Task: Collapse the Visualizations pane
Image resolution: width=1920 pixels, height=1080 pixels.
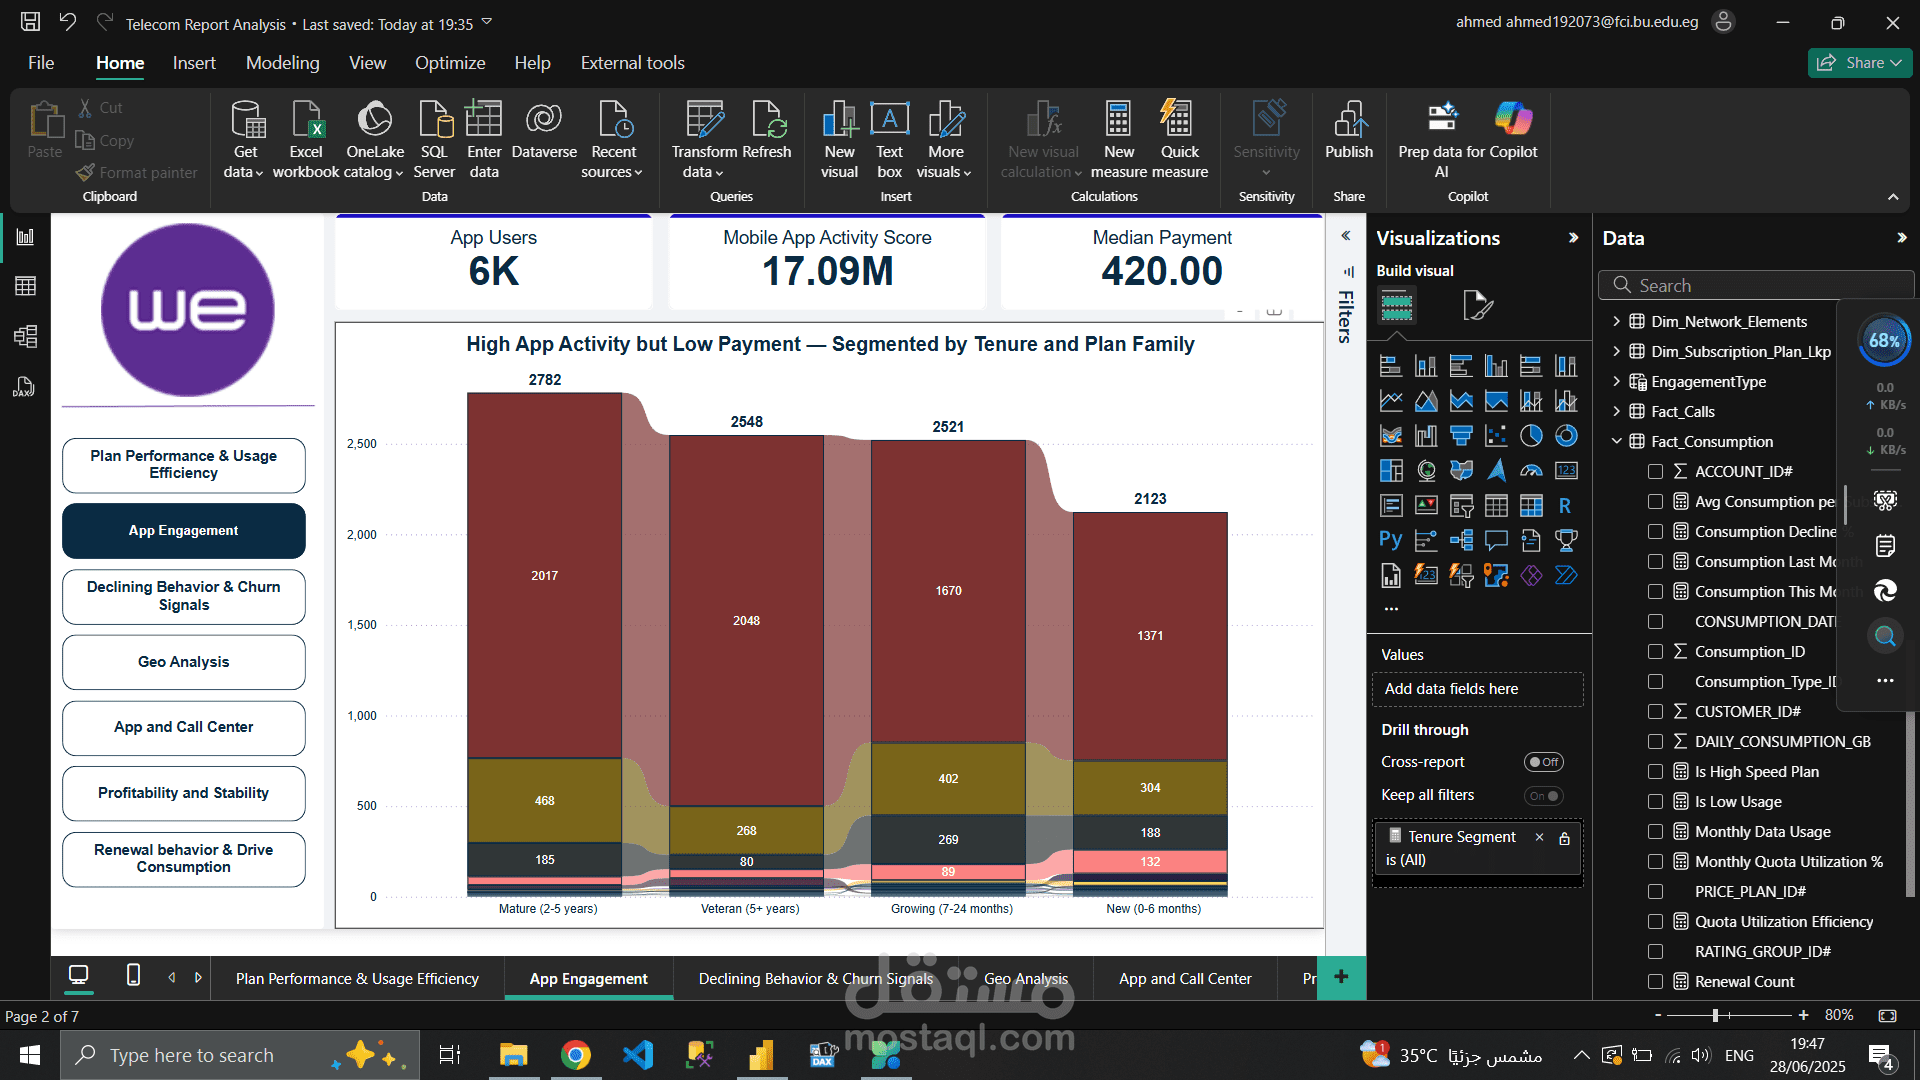Action: 1573,238
